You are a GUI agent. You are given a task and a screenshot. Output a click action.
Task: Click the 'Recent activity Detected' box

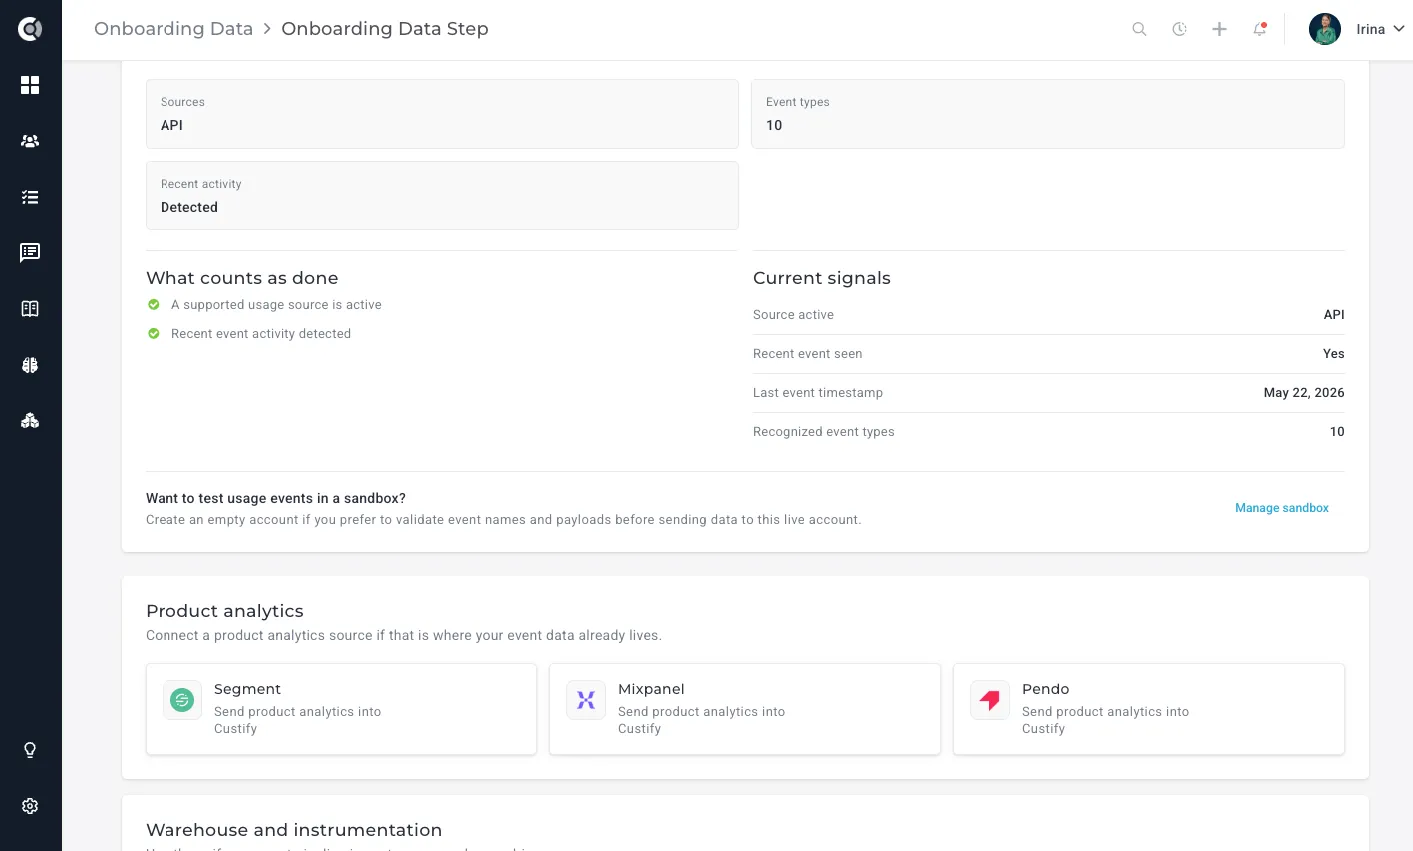[442, 196]
